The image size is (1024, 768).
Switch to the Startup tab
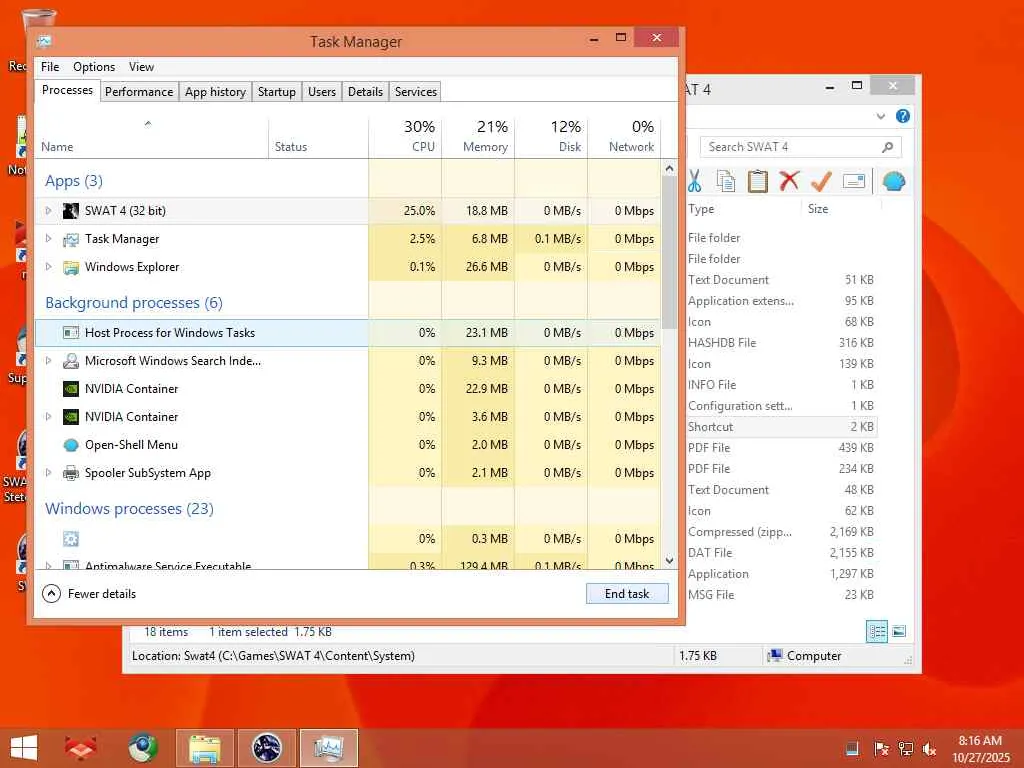coord(276,91)
